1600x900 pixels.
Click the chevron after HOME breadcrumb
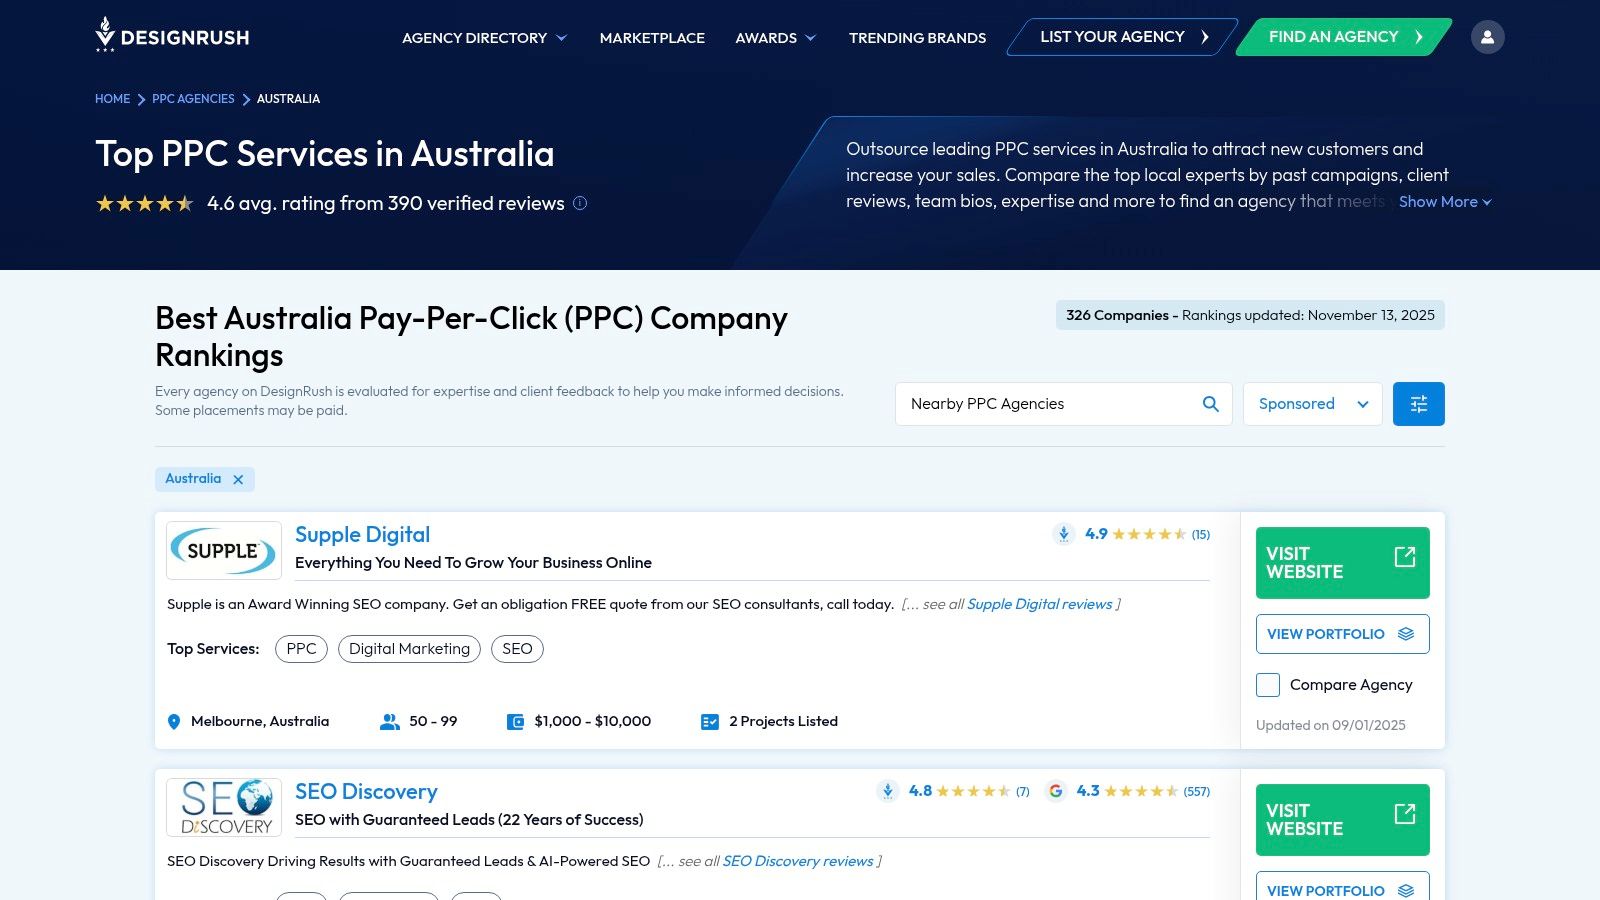coord(141,99)
